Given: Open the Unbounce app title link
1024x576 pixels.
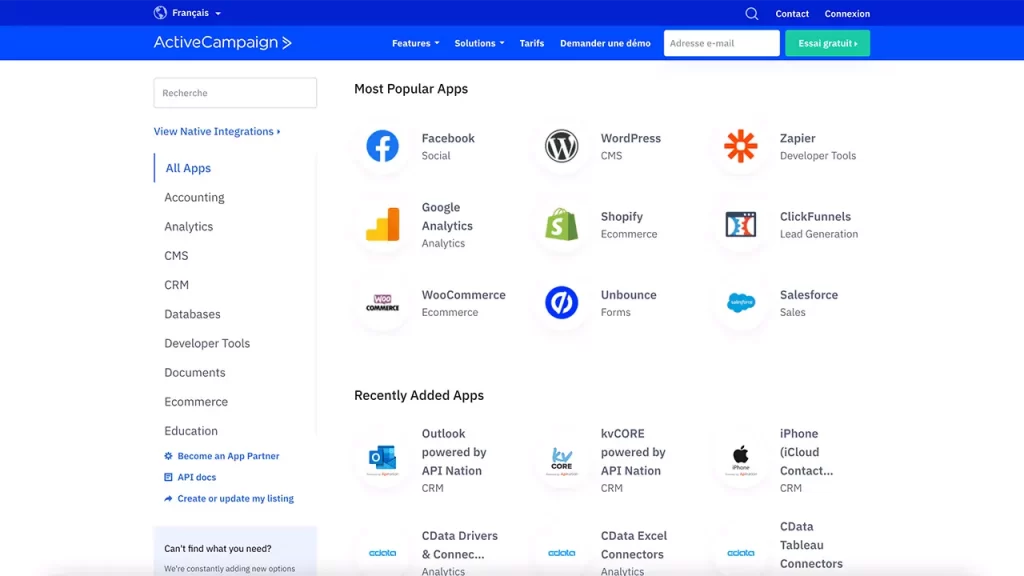Looking at the screenshot, I should [628, 295].
